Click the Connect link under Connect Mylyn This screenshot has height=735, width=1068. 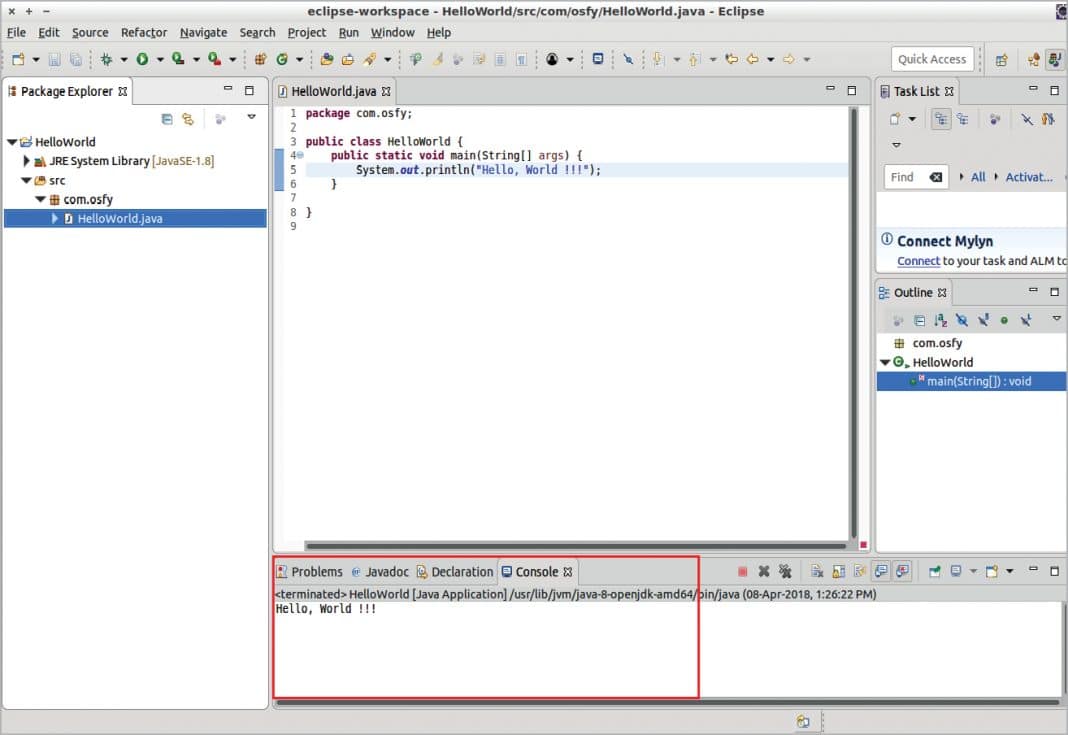(x=917, y=261)
